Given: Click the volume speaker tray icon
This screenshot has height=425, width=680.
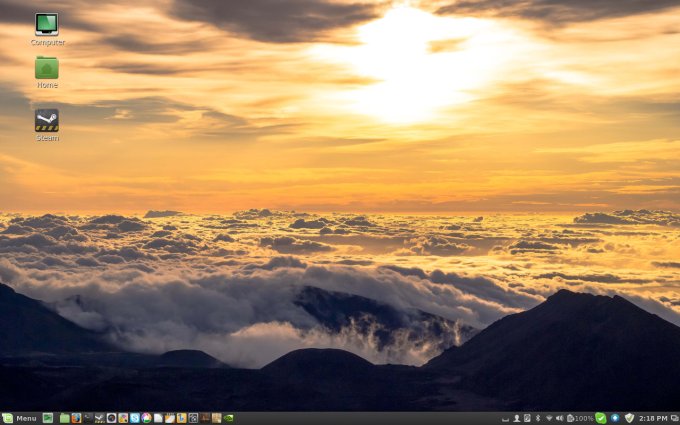Looking at the screenshot, I should click(559, 418).
